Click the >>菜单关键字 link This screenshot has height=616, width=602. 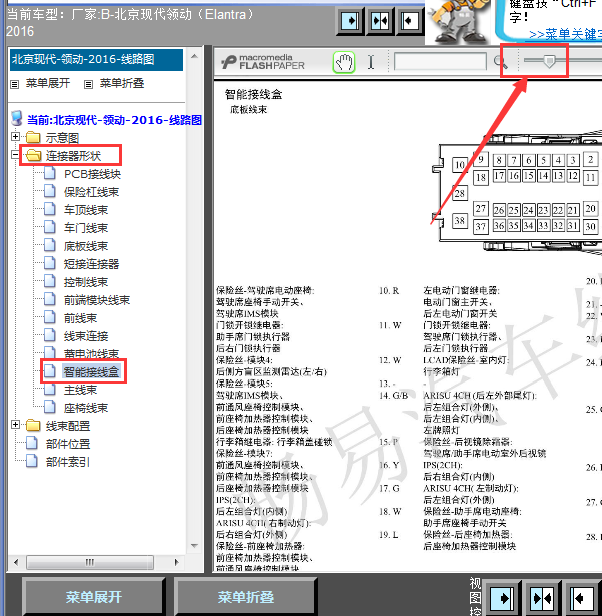click(x=565, y=35)
